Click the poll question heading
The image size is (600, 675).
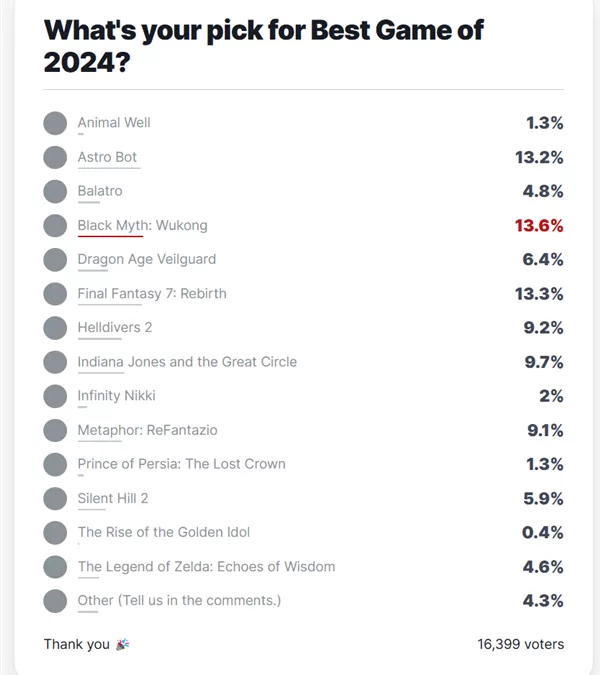(264, 46)
